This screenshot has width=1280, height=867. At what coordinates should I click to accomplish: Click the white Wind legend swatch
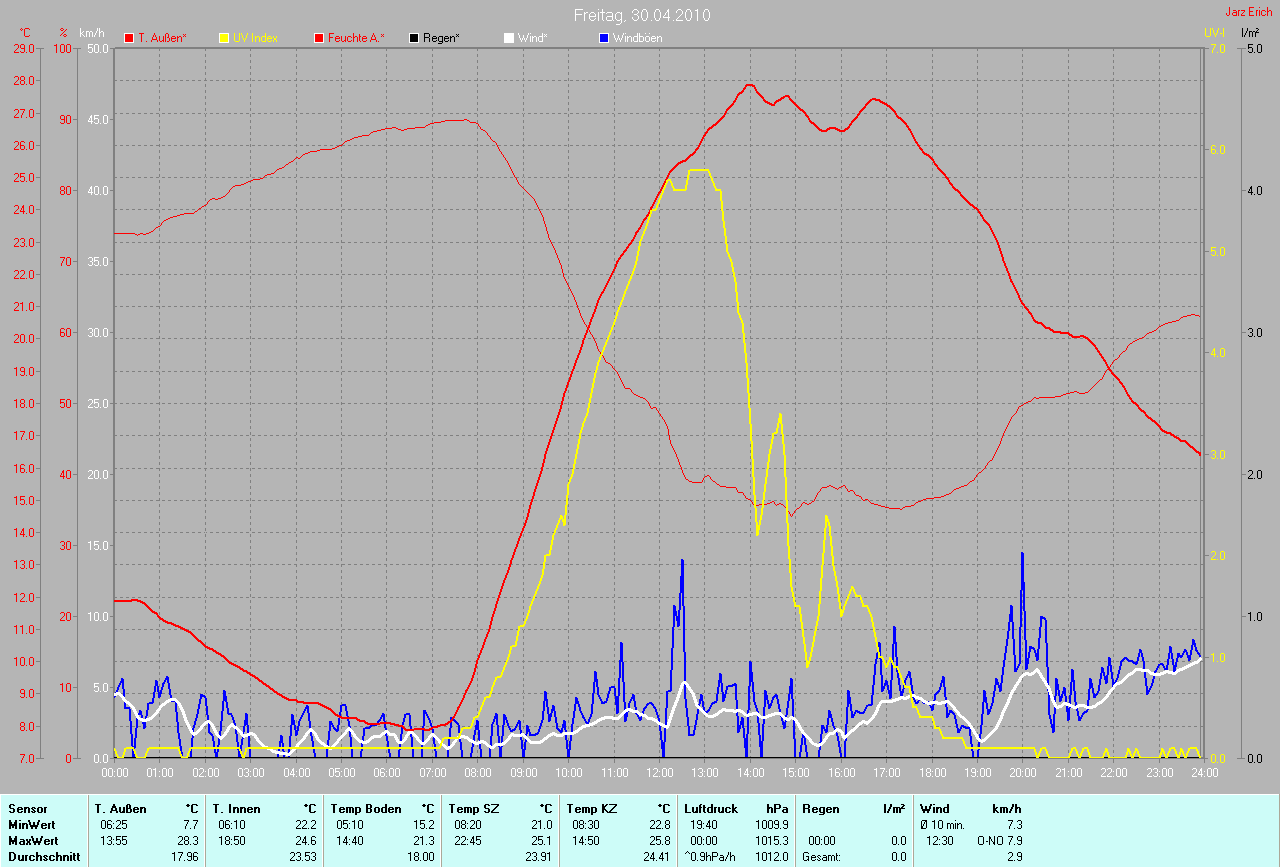[508, 38]
